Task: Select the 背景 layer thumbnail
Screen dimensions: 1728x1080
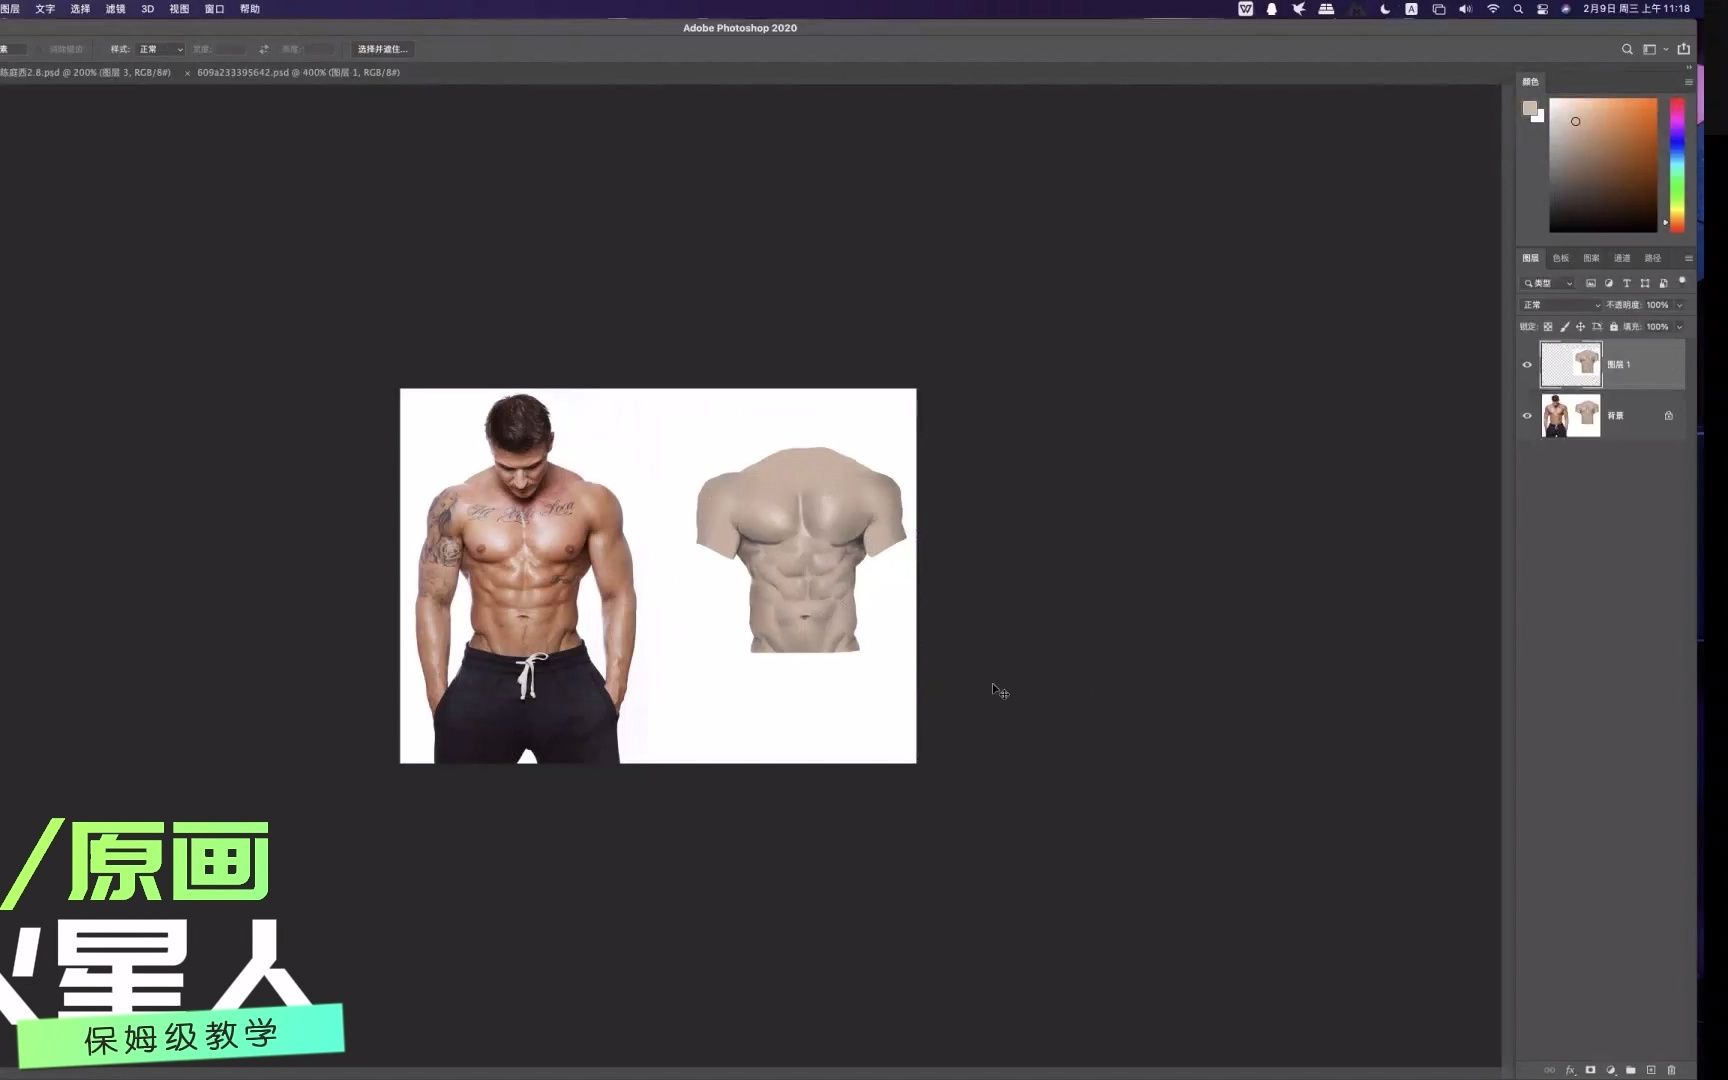Action: (1571, 416)
